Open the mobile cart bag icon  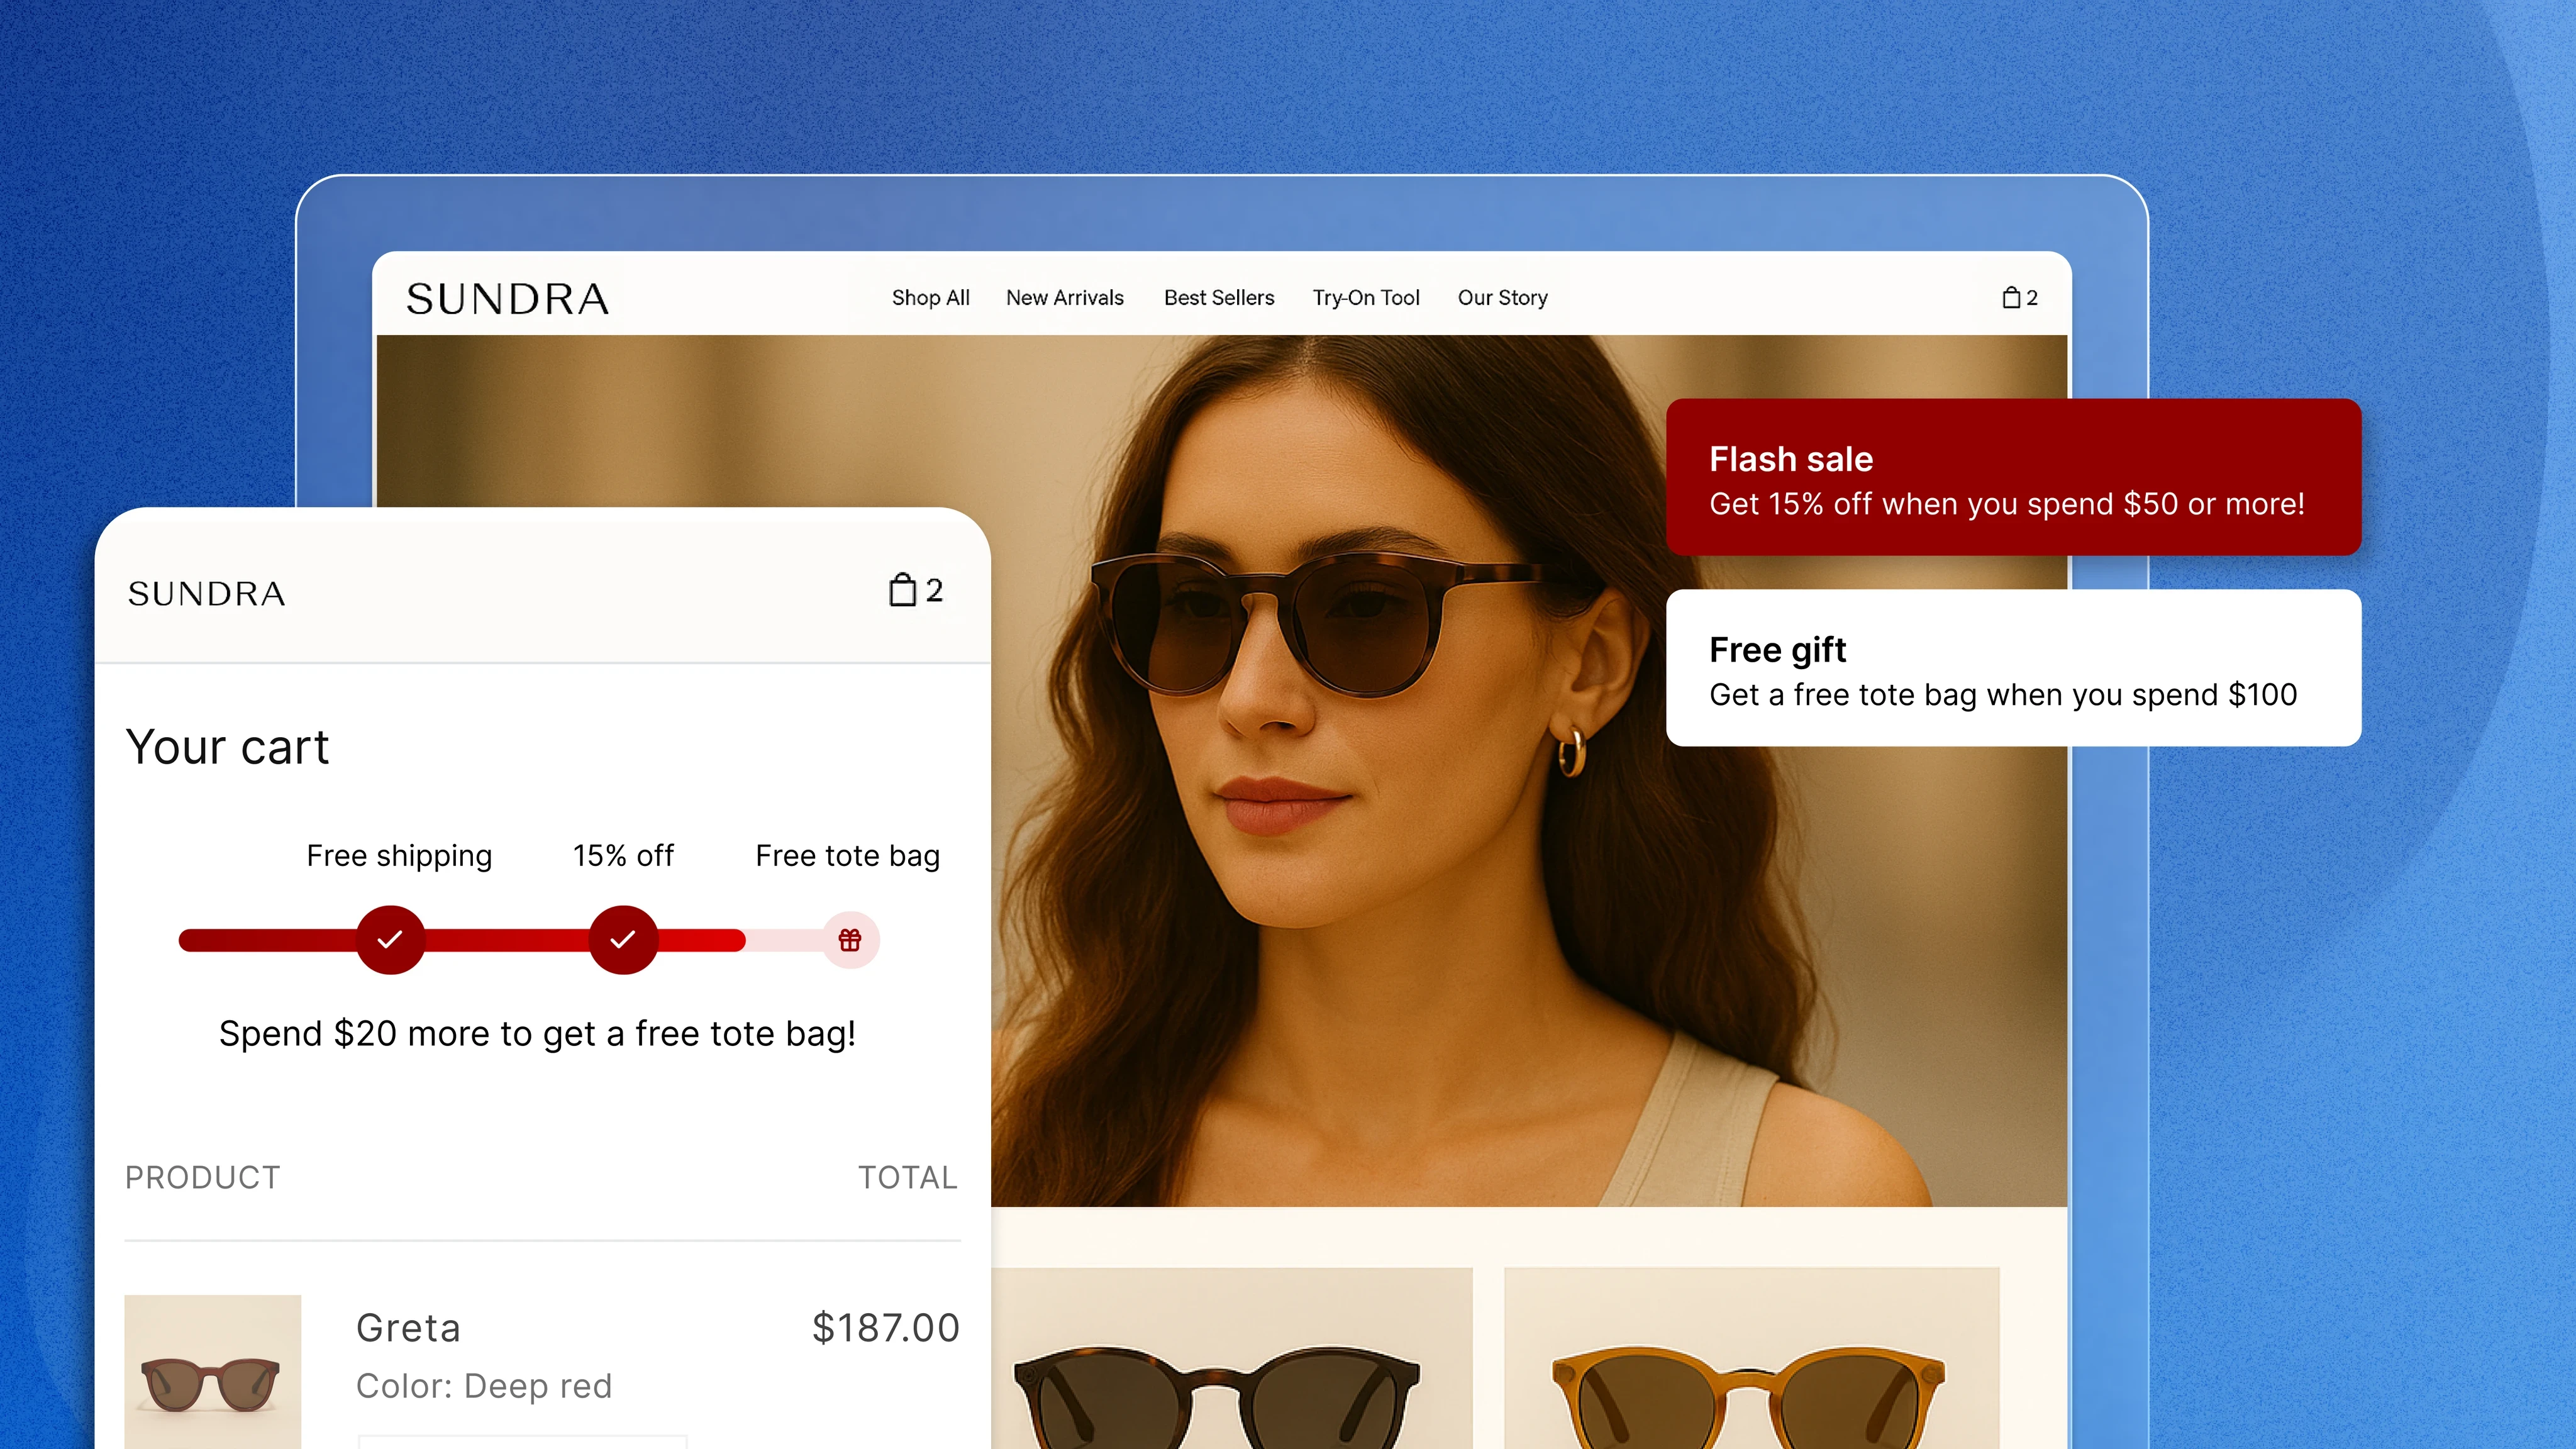point(903,590)
